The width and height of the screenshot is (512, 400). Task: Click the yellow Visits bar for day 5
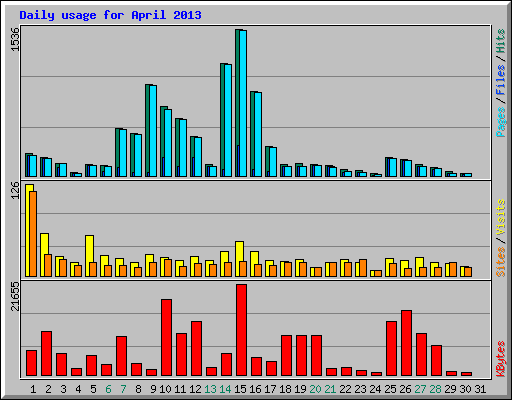tap(89, 256)
